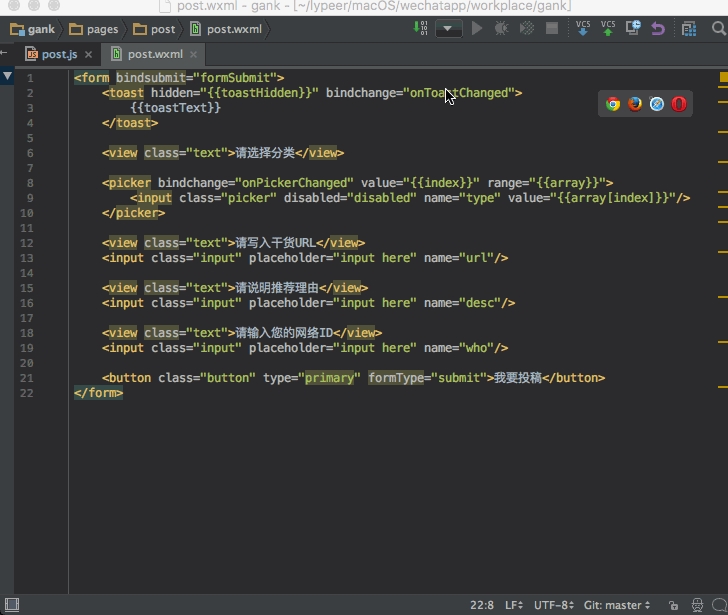Start debugging with the bug icon
728x615 pixels.
tap(501, 29)
